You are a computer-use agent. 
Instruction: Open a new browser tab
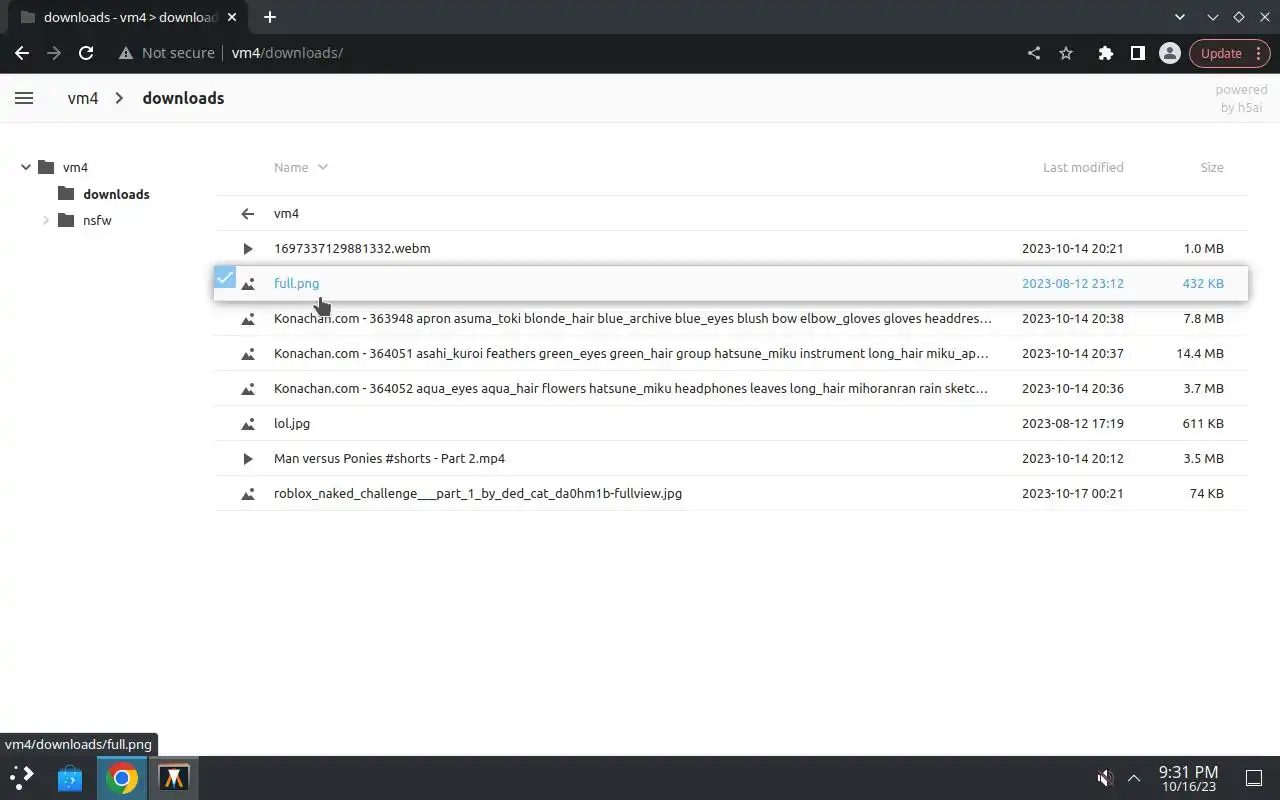pos(270,17)
